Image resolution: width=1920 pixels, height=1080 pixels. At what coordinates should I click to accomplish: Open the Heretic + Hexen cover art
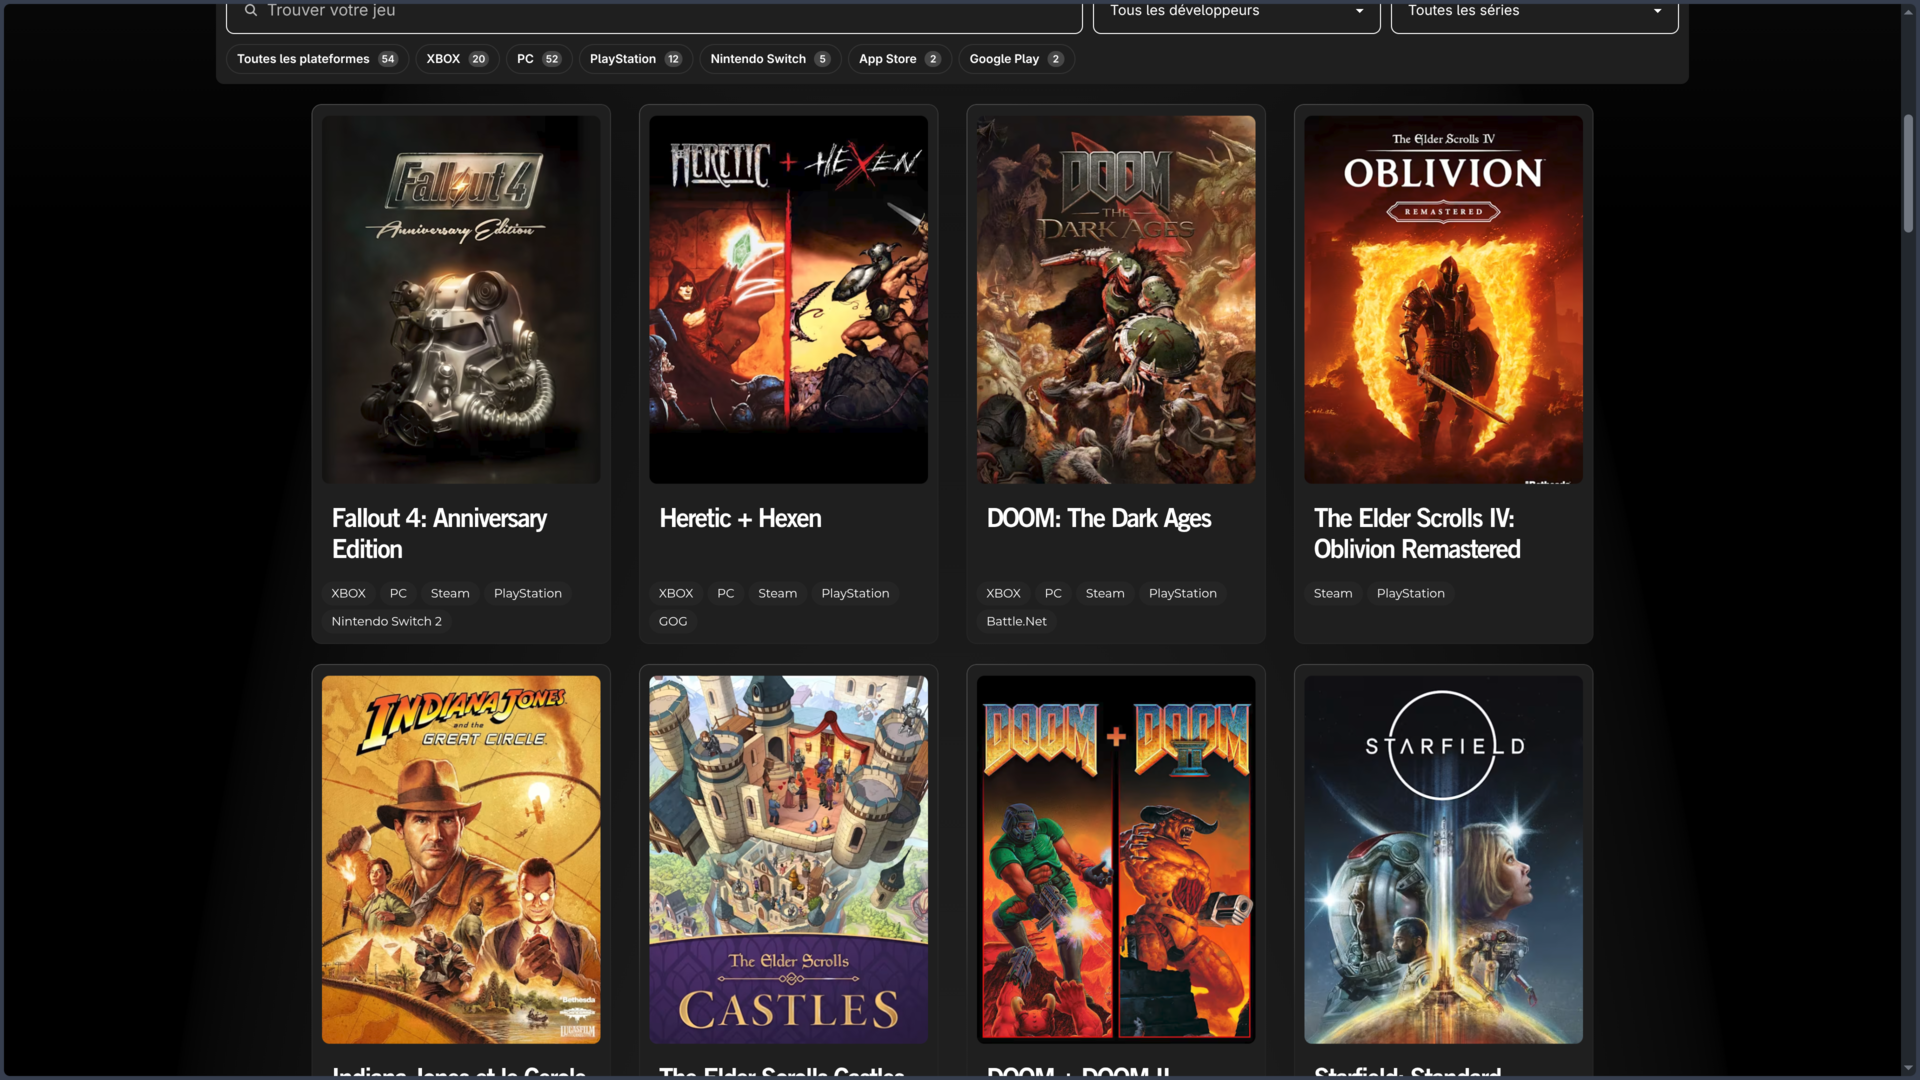point(788,299)
